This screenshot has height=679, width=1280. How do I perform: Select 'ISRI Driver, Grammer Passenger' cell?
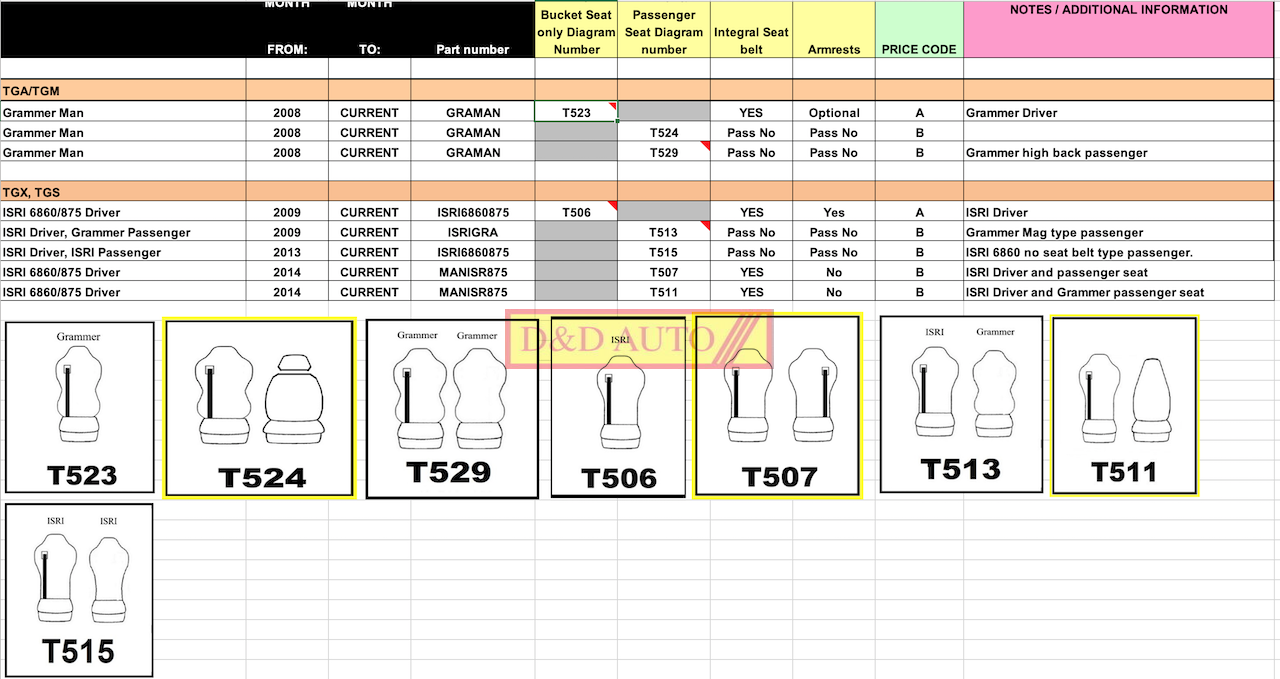(x=123, y=232)
